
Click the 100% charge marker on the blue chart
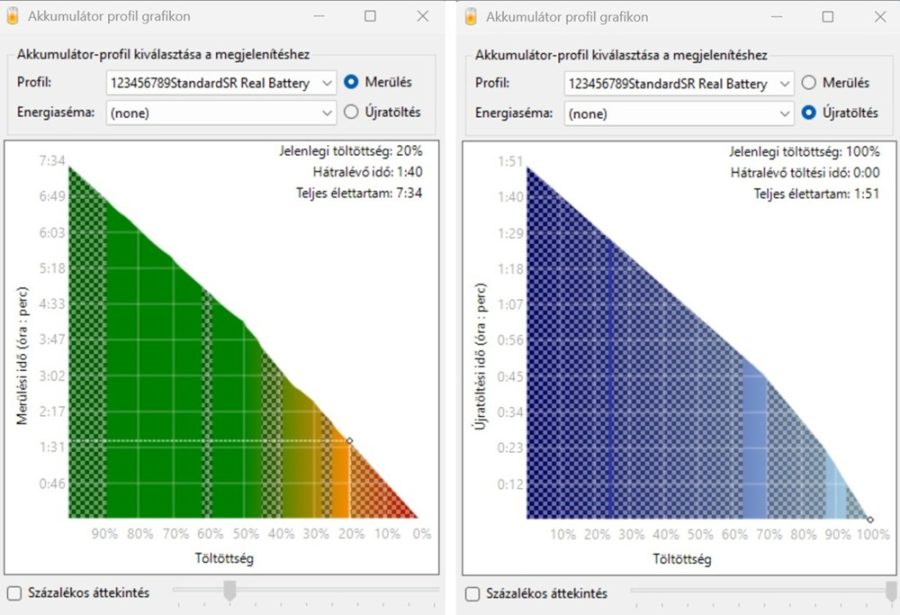point(870,519)
